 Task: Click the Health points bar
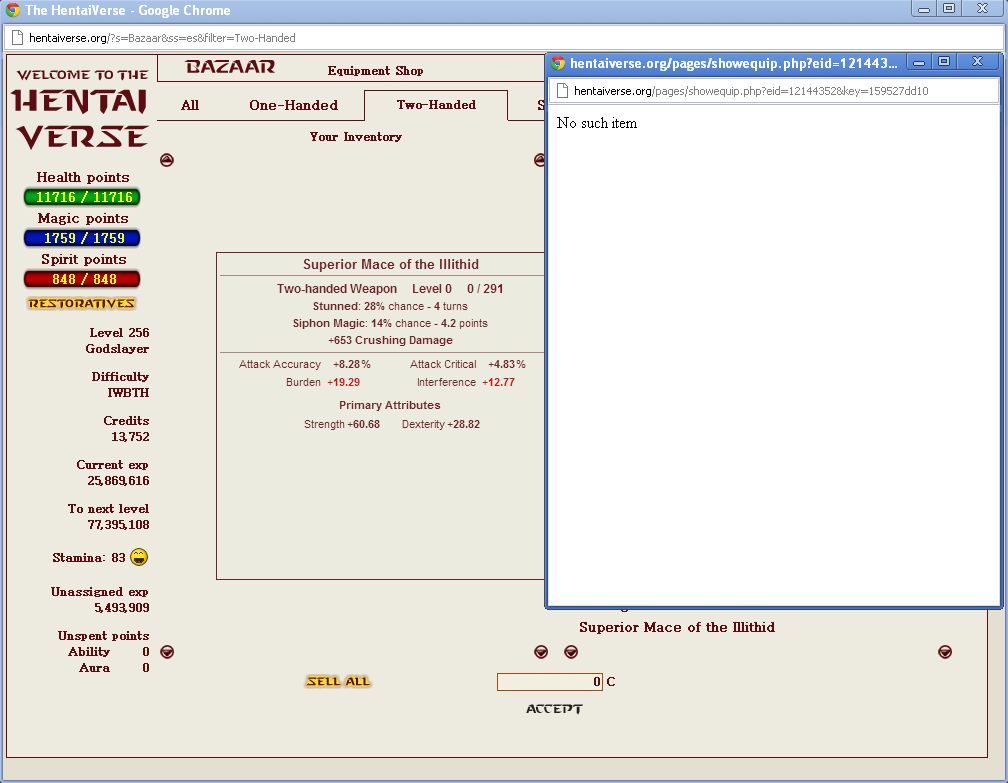pyautogui.click(x=82, y=197)
